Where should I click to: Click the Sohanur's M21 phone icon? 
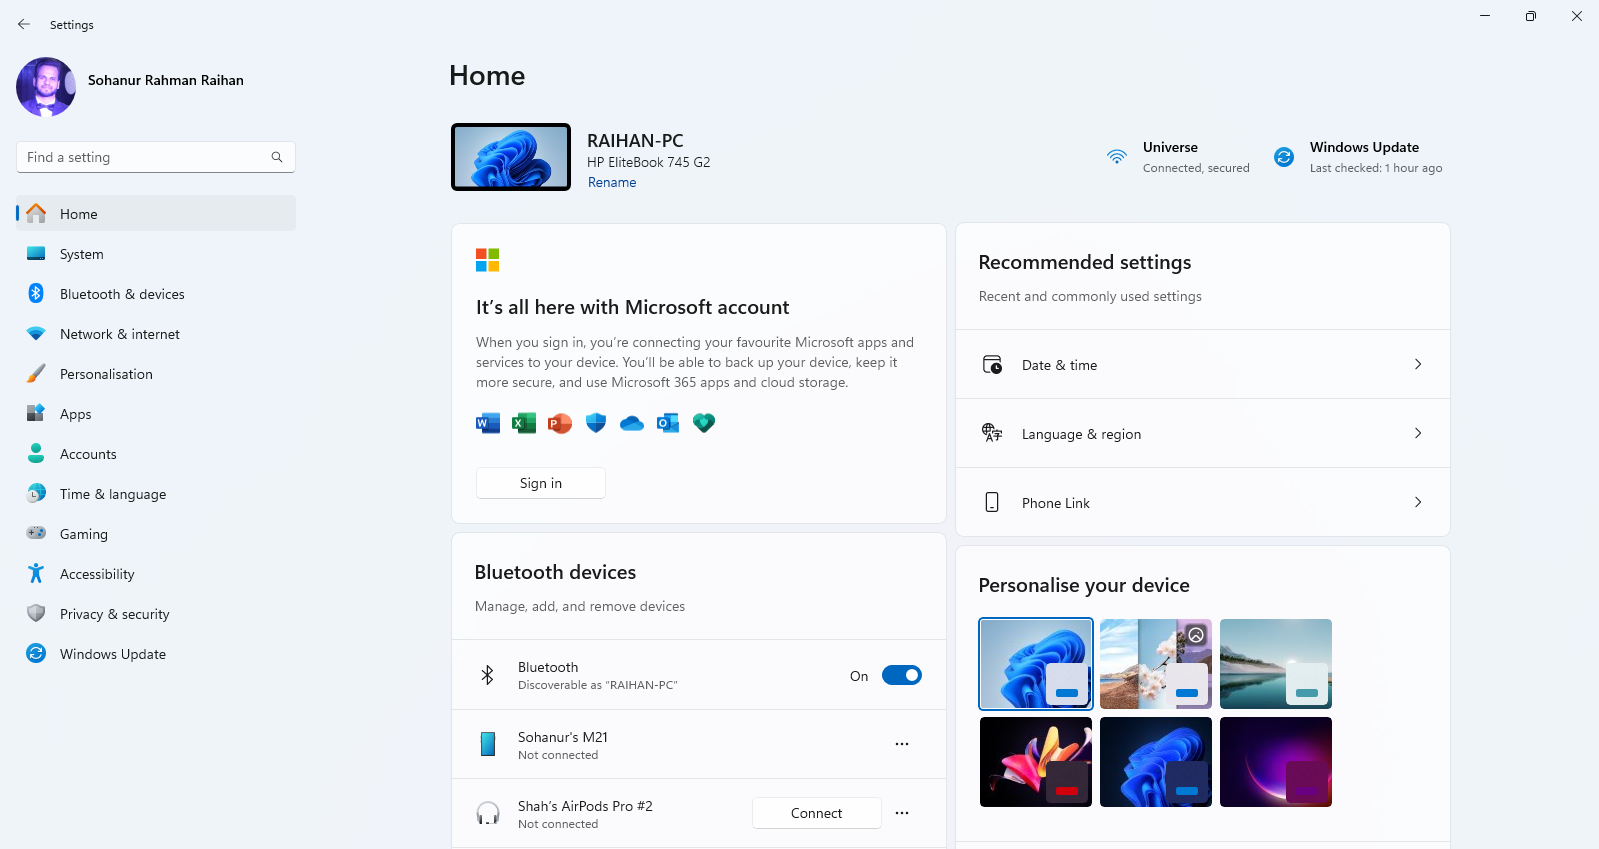(x=488, y=744)
